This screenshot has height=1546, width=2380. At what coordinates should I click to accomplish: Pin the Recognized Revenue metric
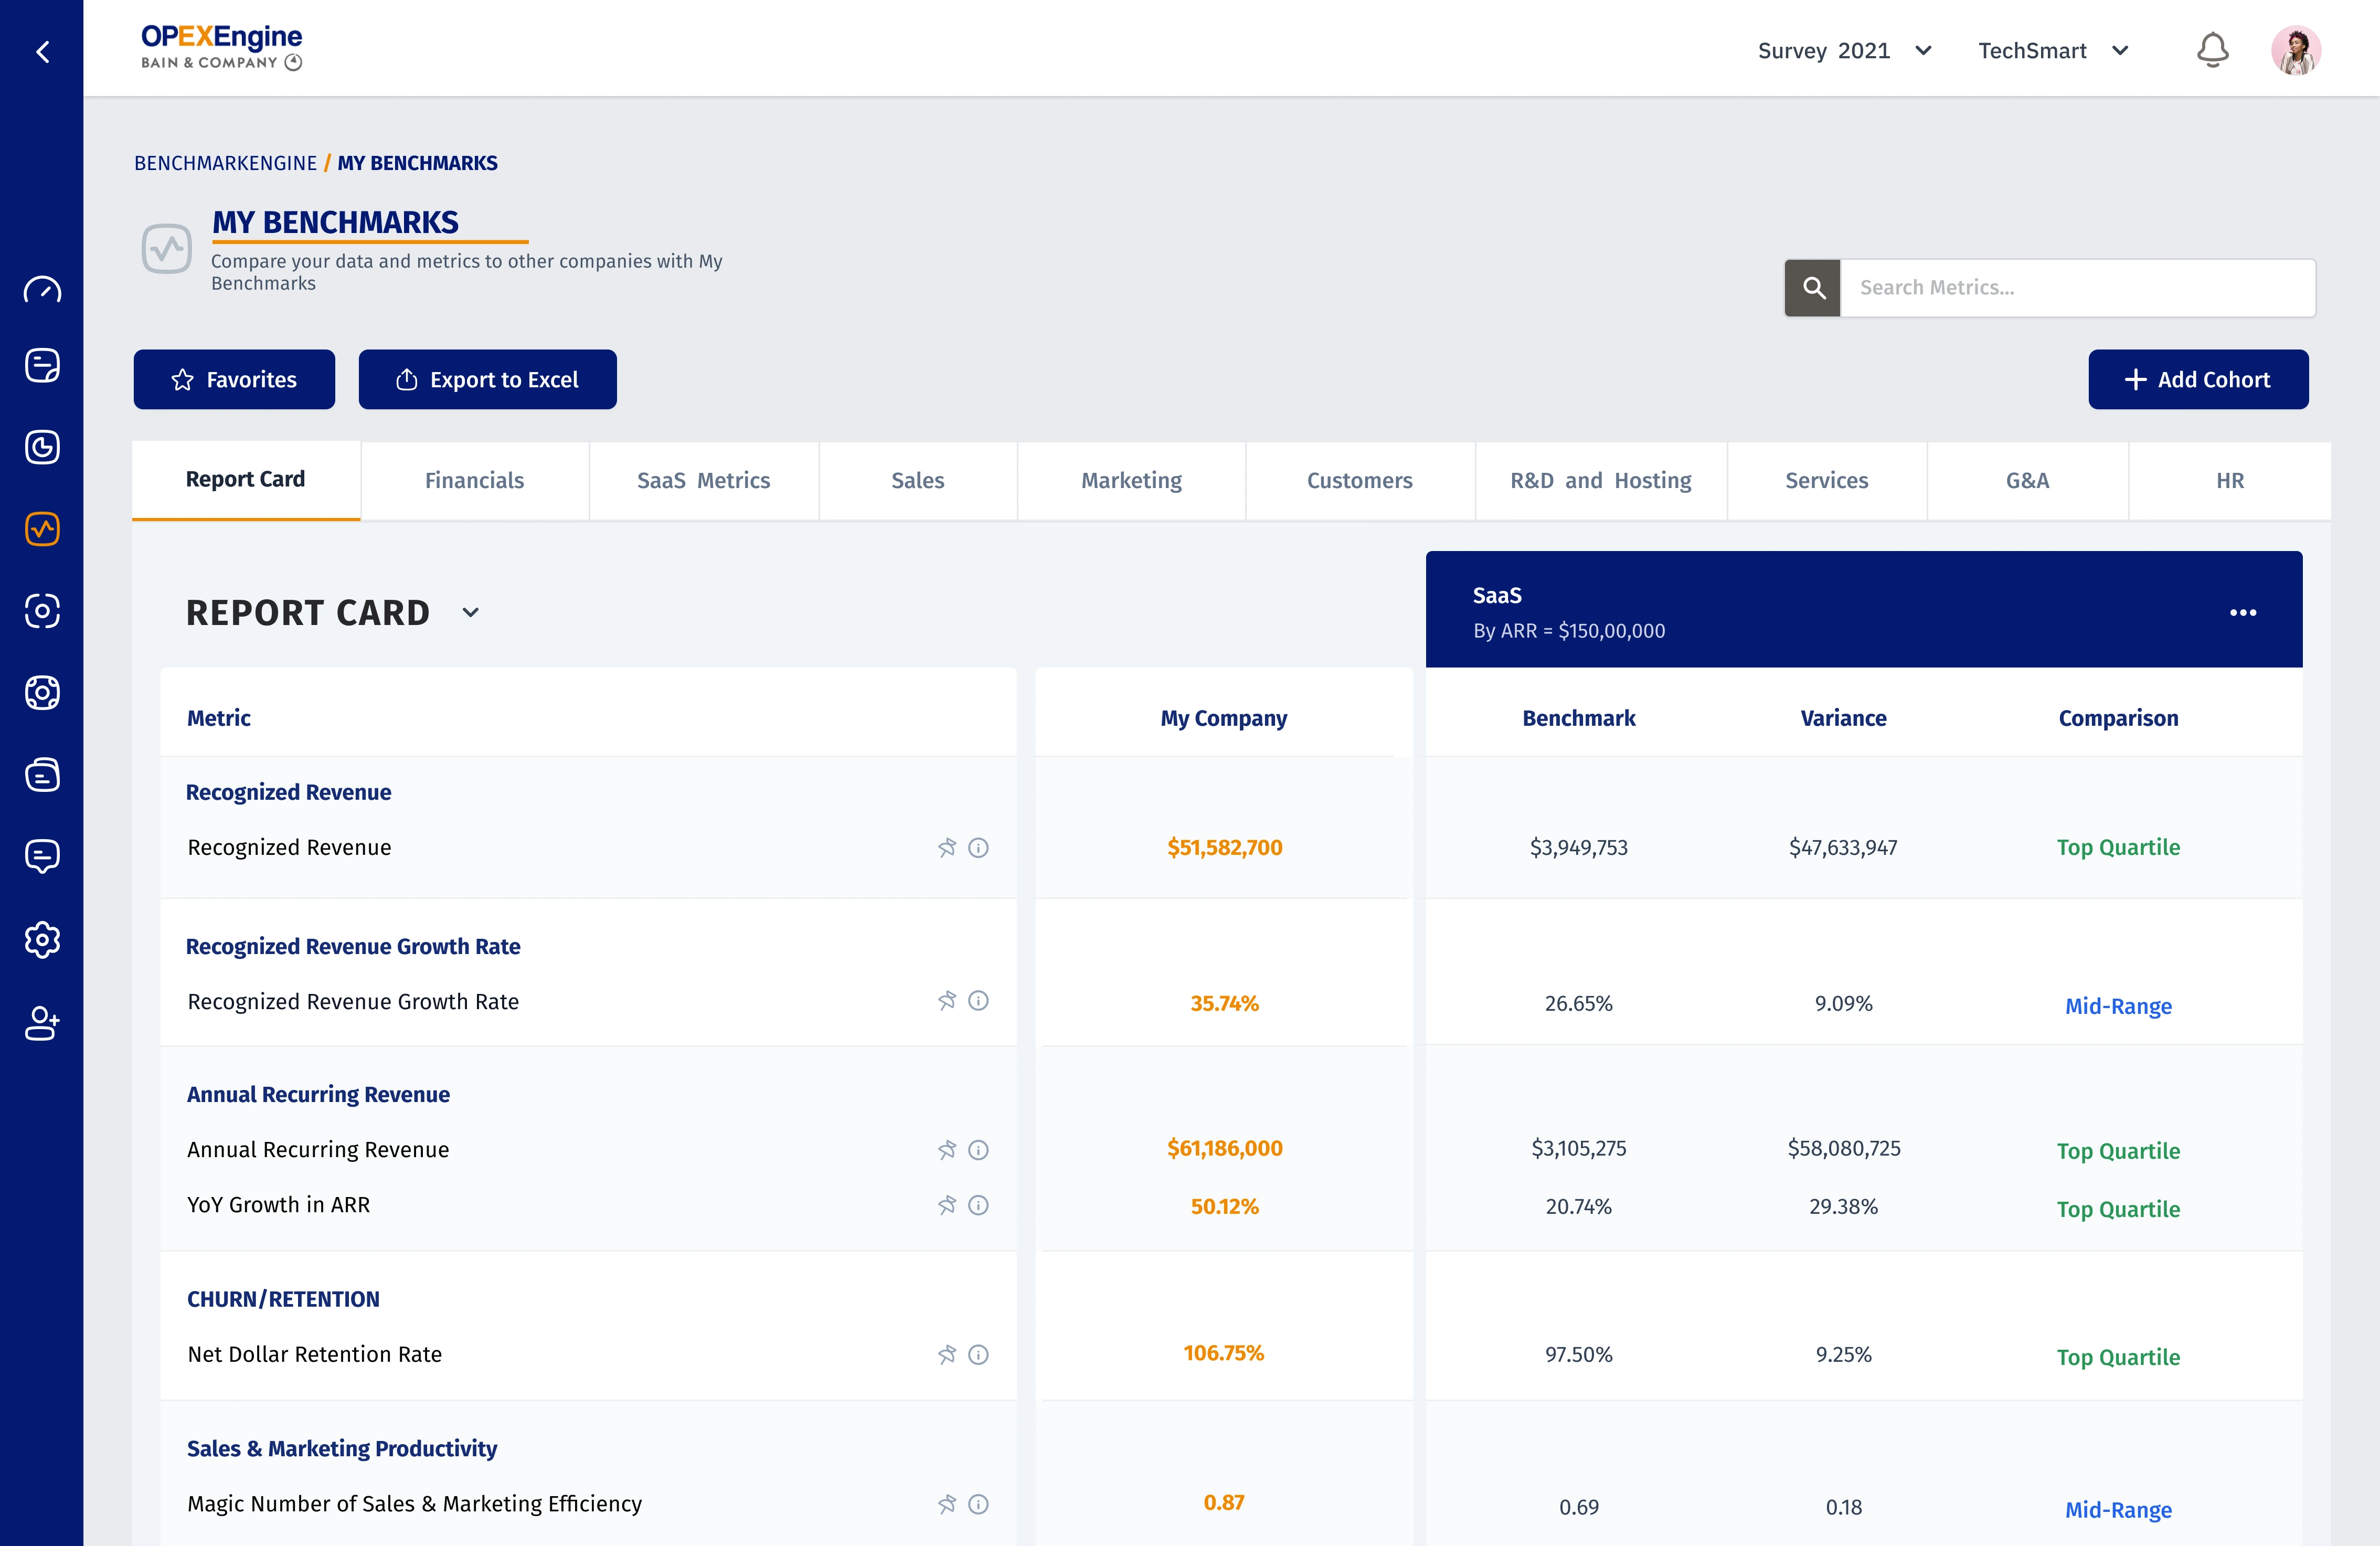click(947, 848)
